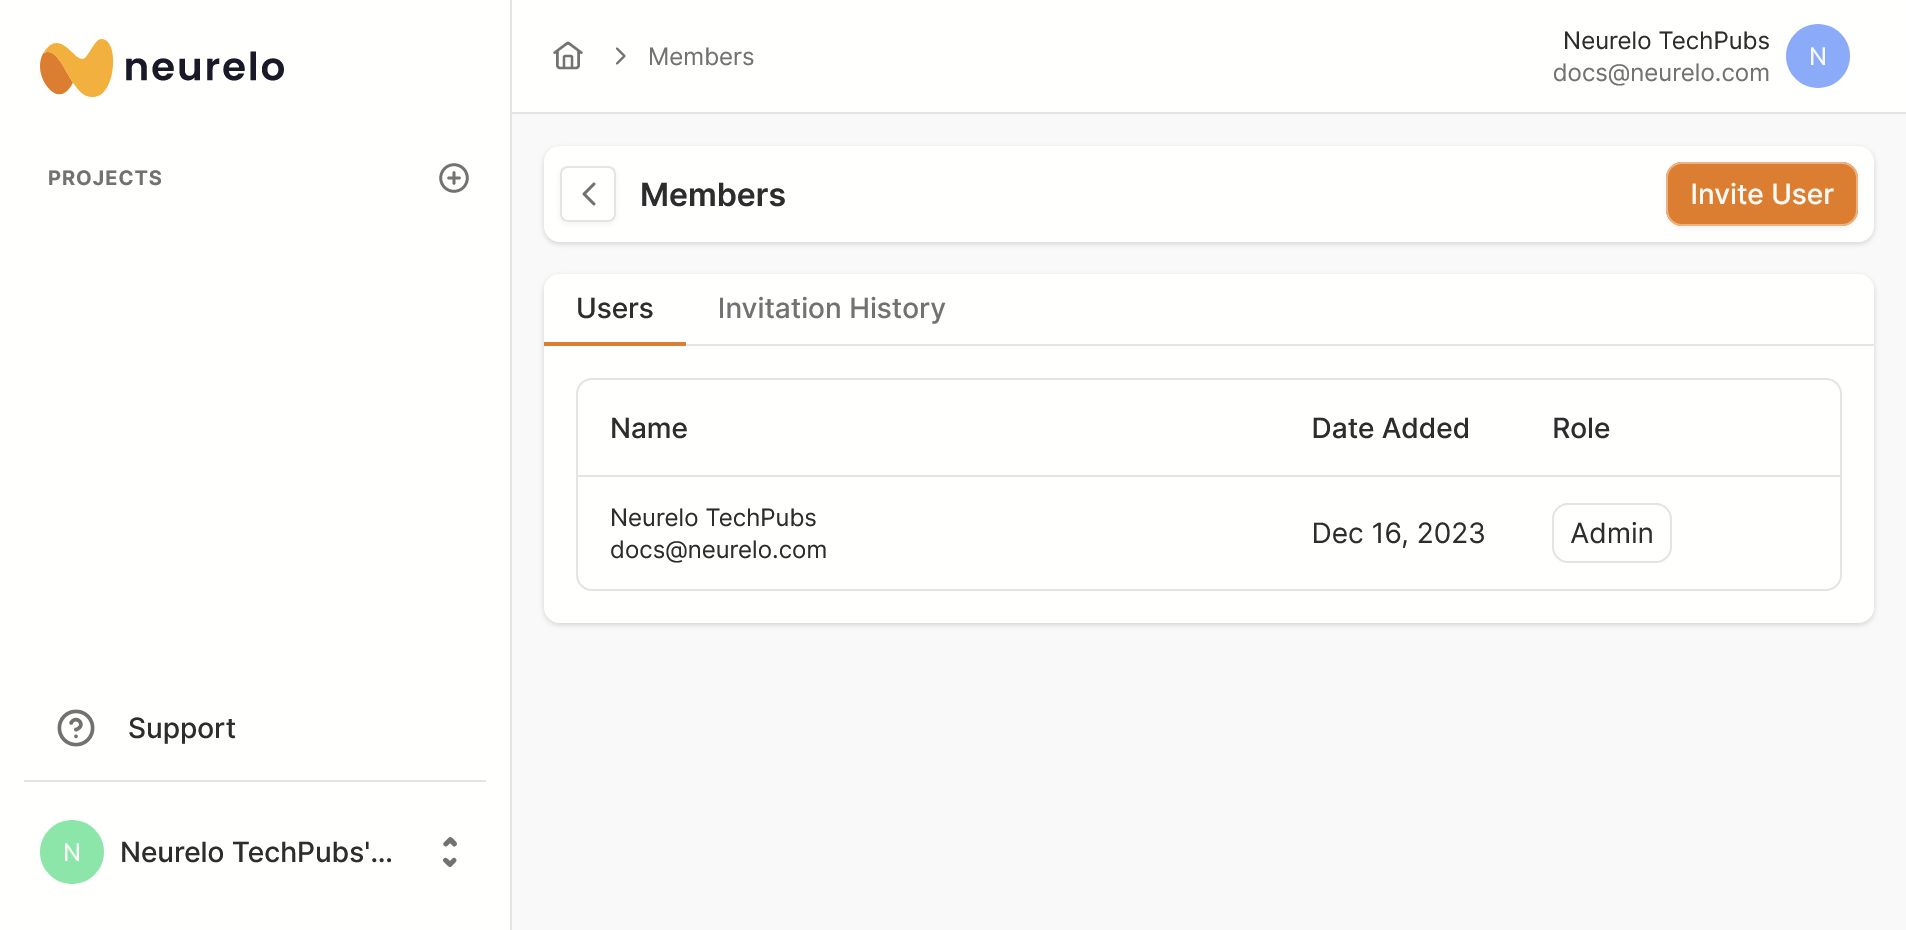
Task: Add a new project with plus icon
Action: 454,178
